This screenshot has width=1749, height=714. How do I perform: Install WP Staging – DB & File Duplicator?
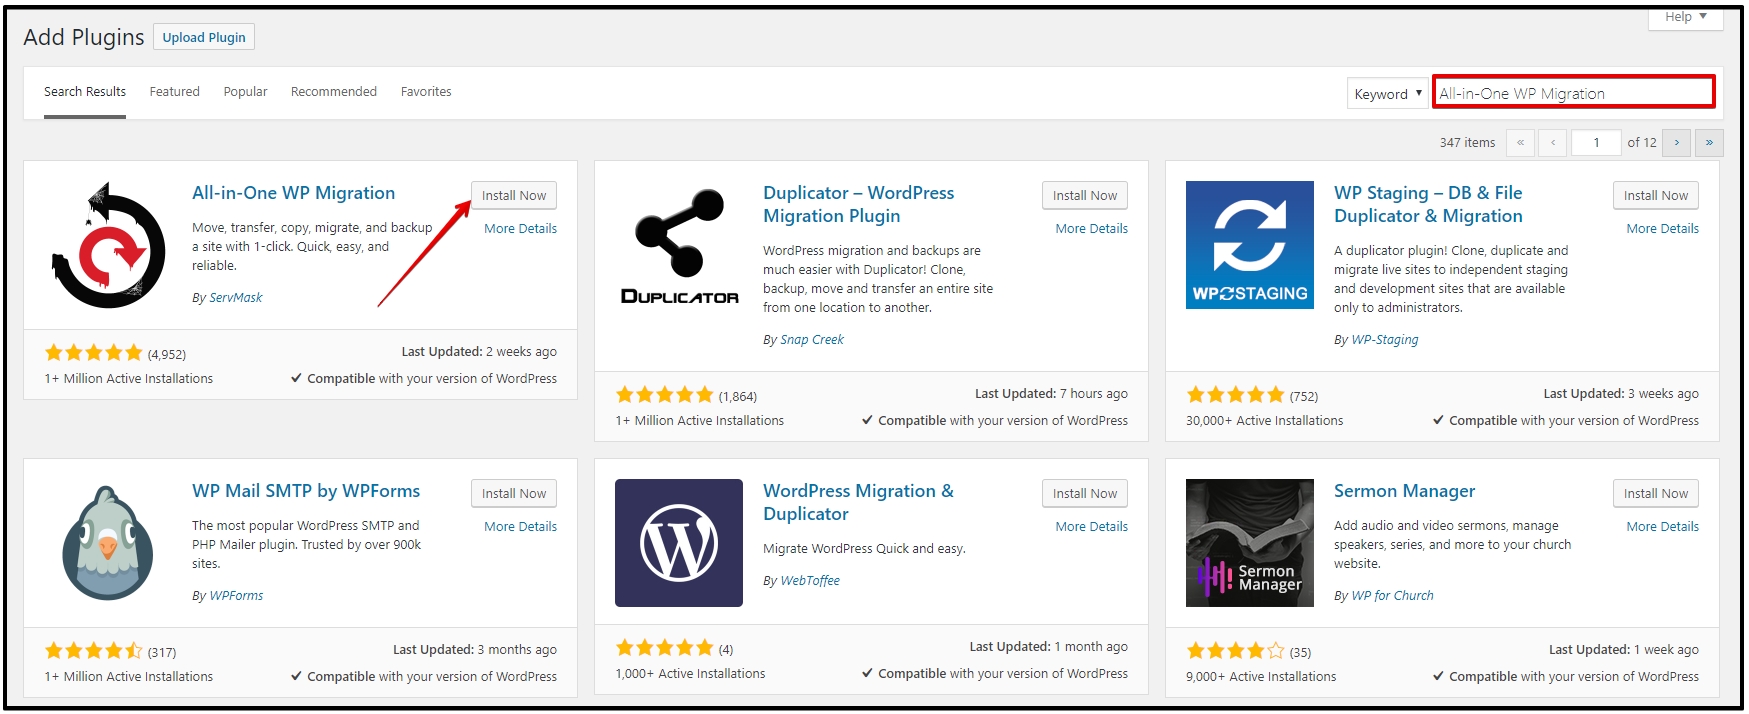coord(1656,195)
